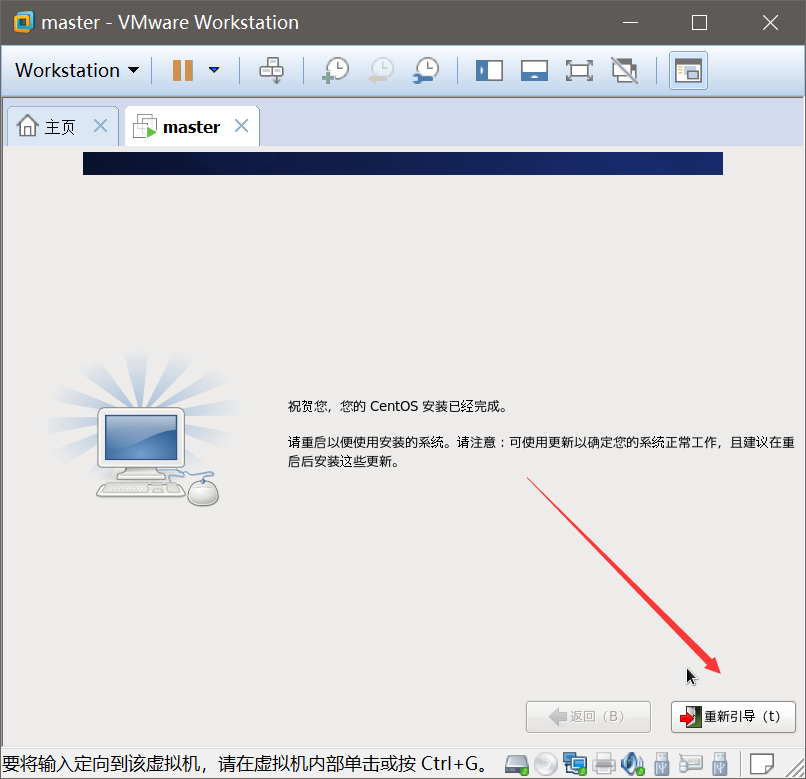806x779 pixels.
Task: Close the 主页 tab
Action: coord(101,126)
